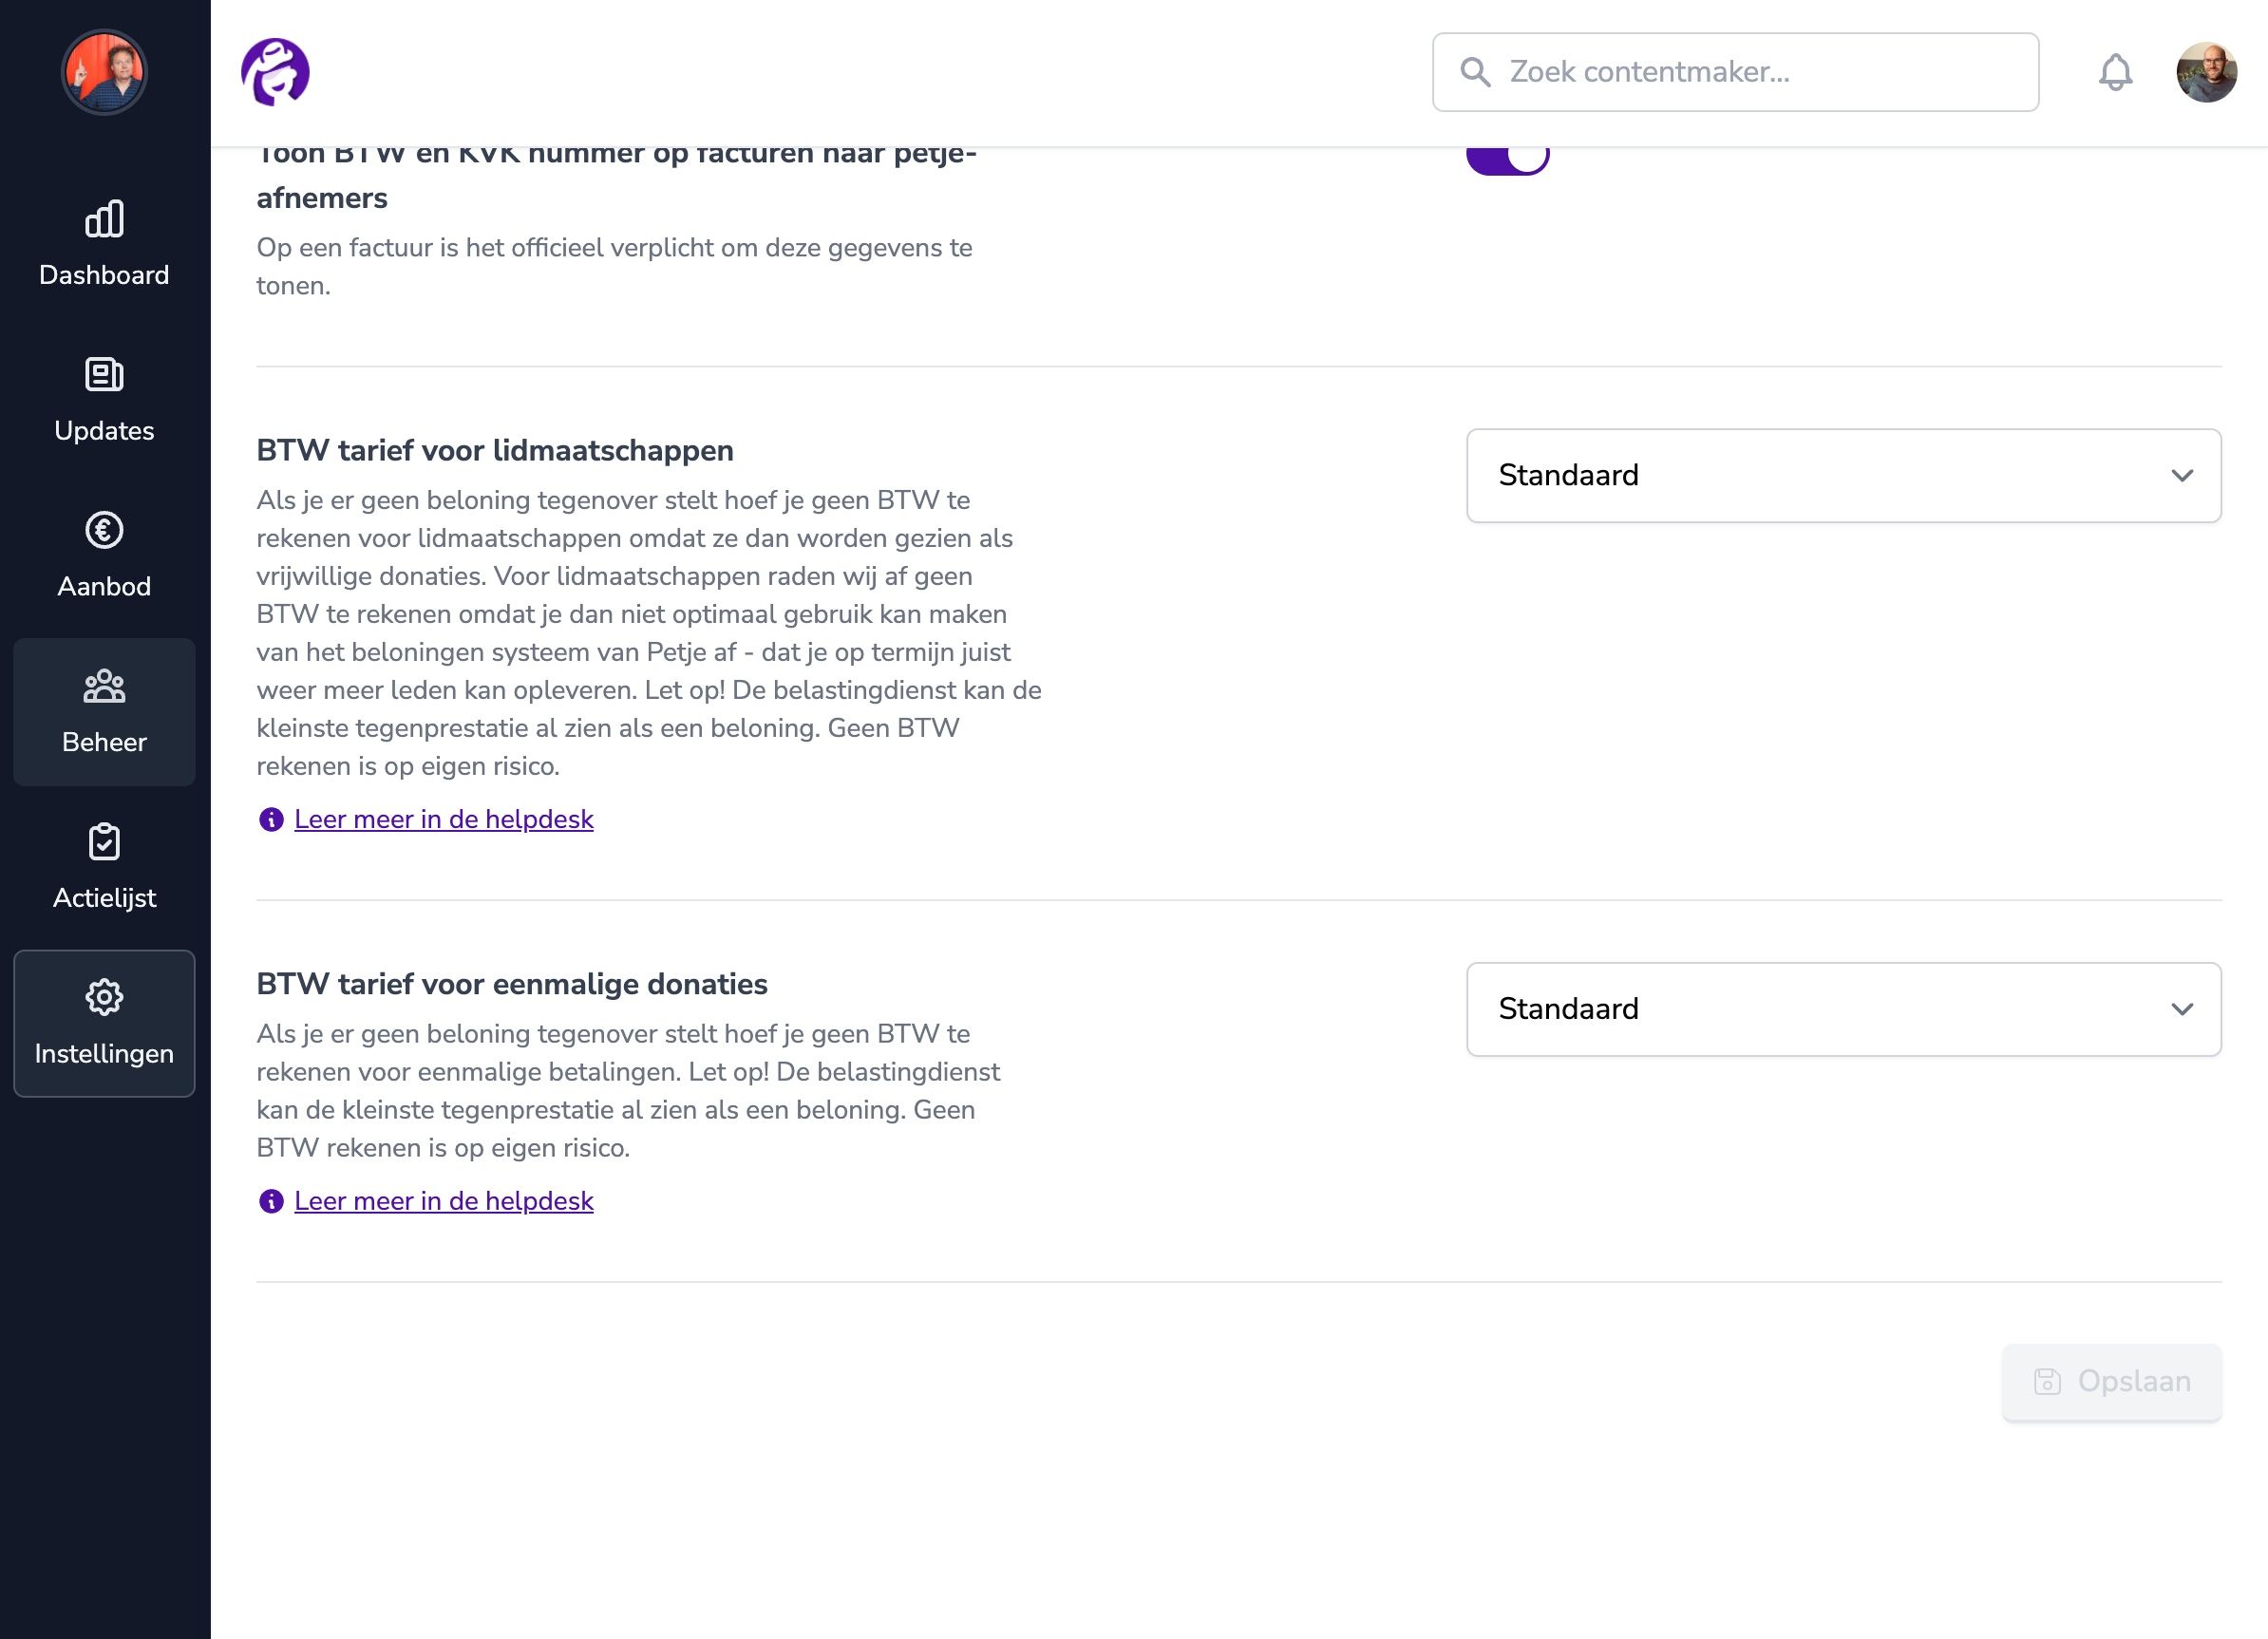Open Updates section in sidebar

click(x=104, y=401)
